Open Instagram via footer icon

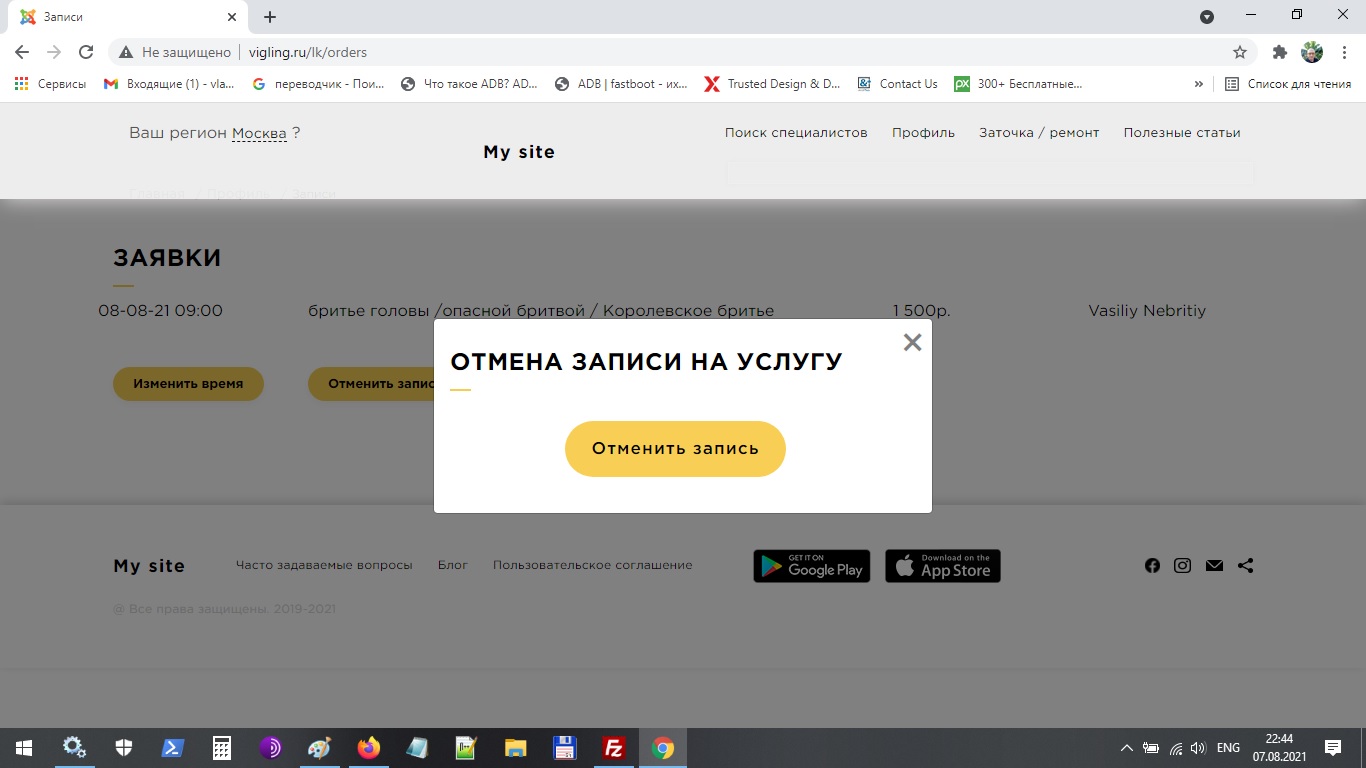click(1182, 565)
